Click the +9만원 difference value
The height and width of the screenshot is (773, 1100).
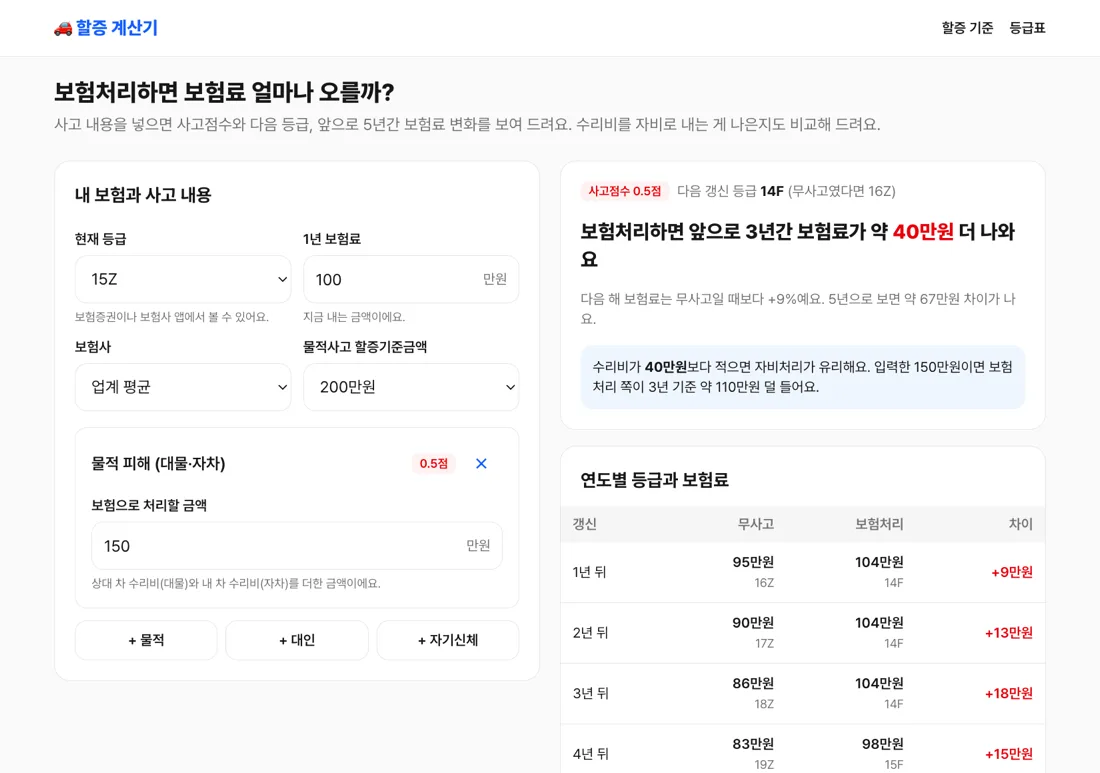coord(1012,572)
